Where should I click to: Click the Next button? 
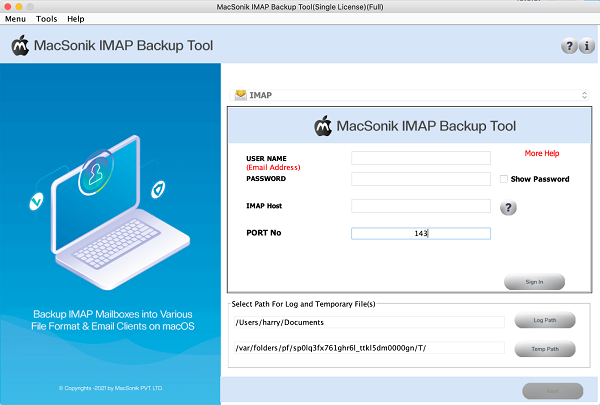(553, 391)
